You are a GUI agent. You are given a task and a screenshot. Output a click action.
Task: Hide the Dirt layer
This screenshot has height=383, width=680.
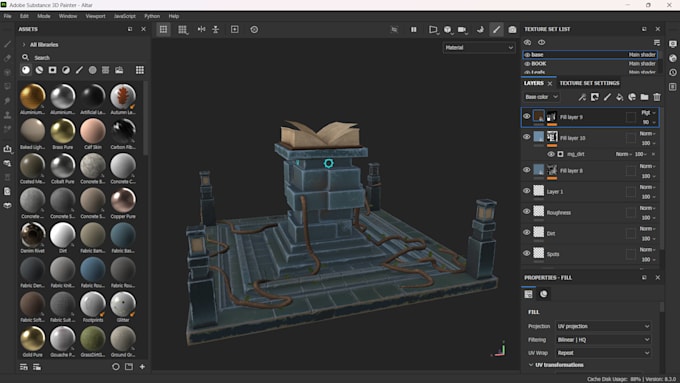coord(526,232)
